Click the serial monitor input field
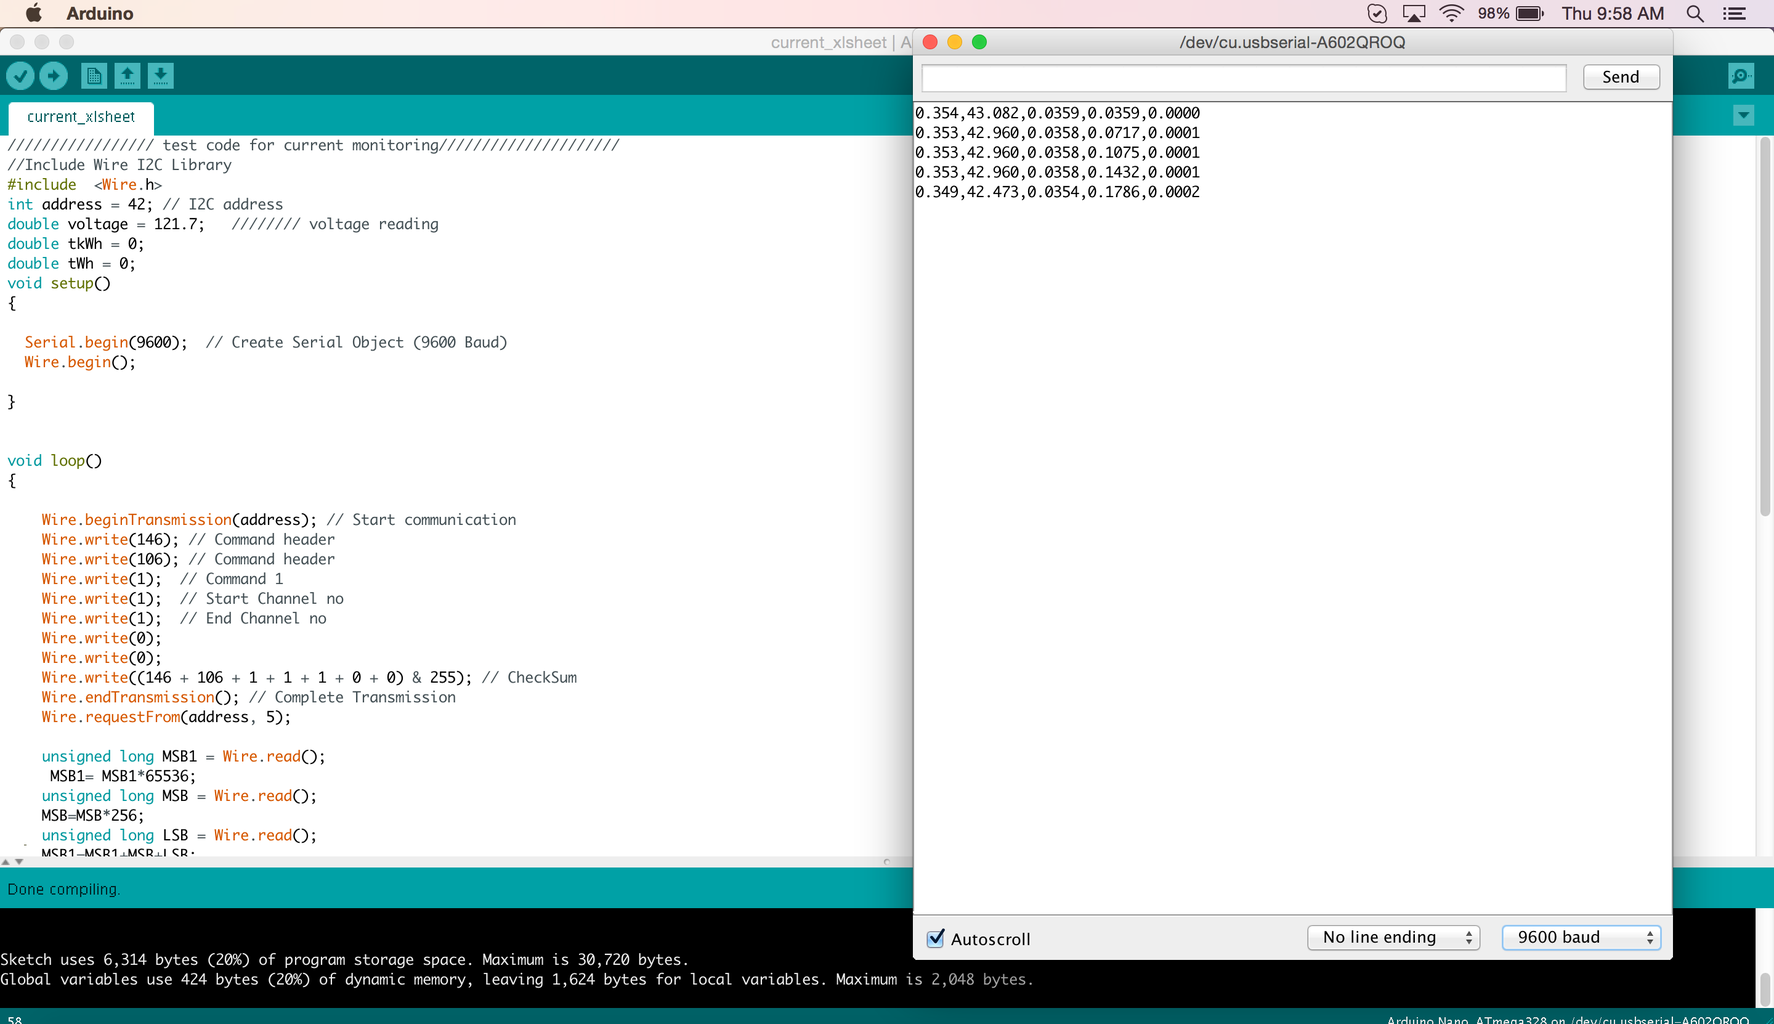 coord(1243,78)
